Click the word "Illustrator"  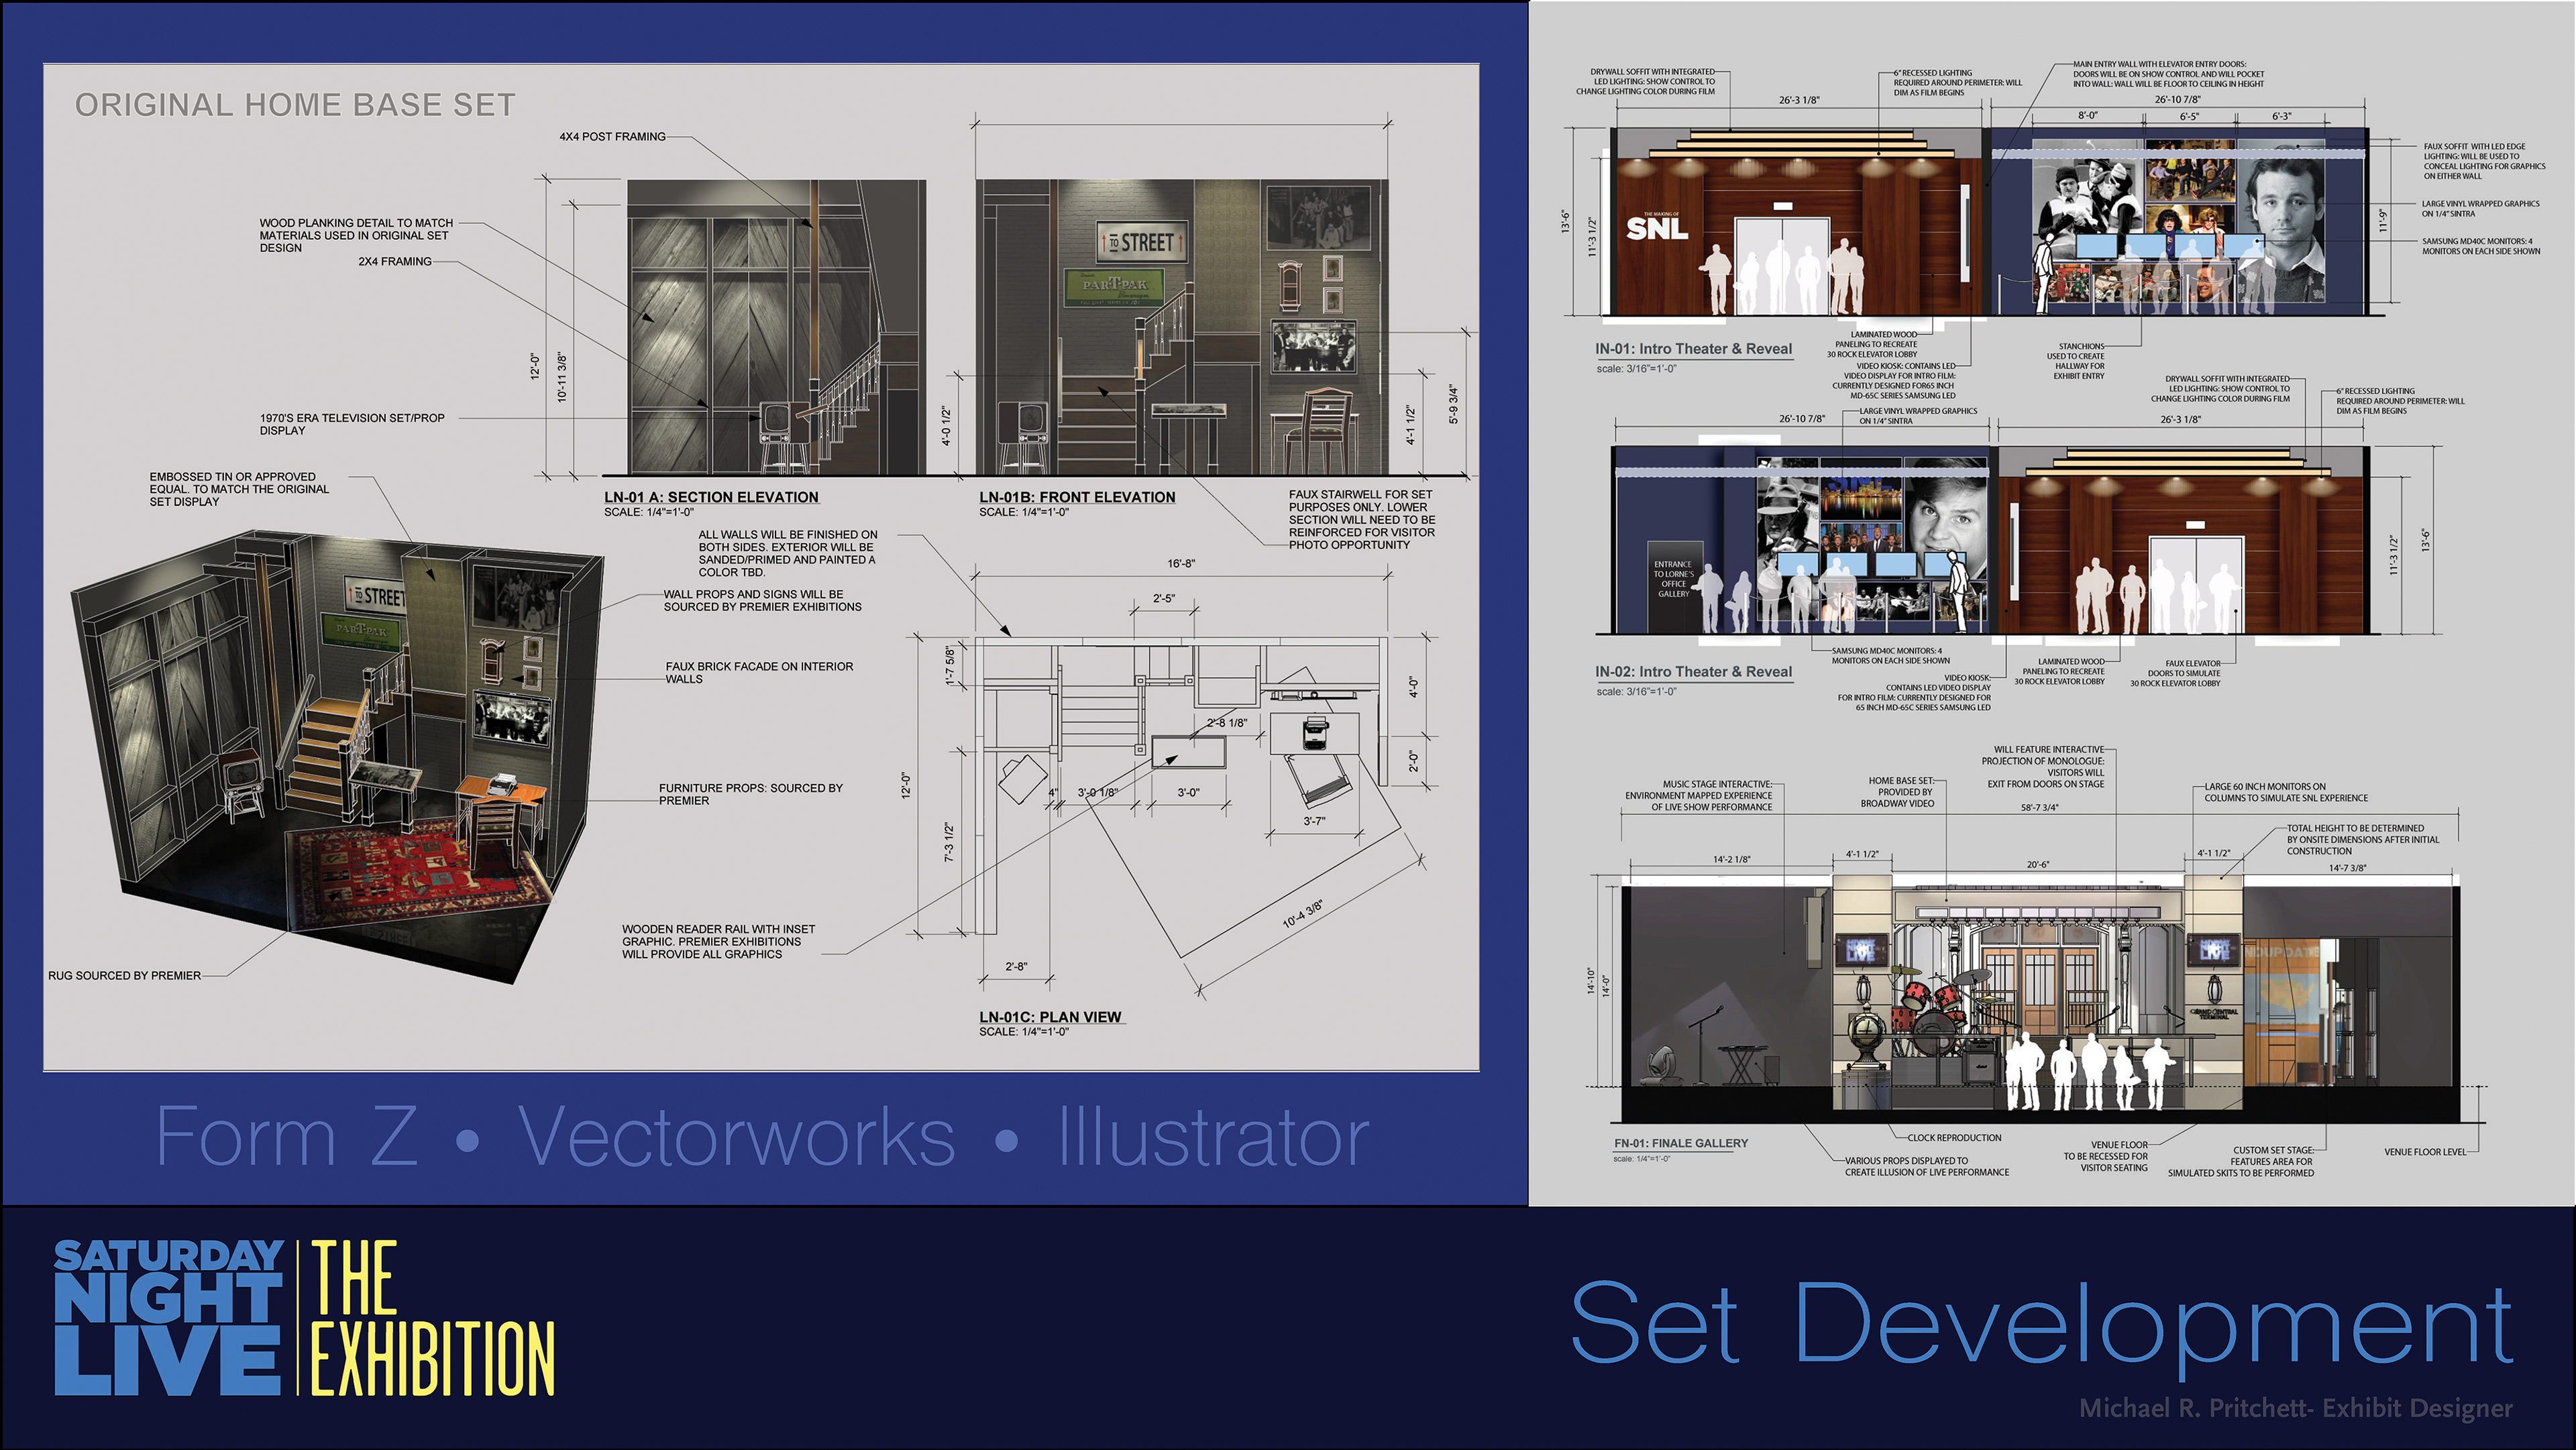[x=1214, y=1136]
